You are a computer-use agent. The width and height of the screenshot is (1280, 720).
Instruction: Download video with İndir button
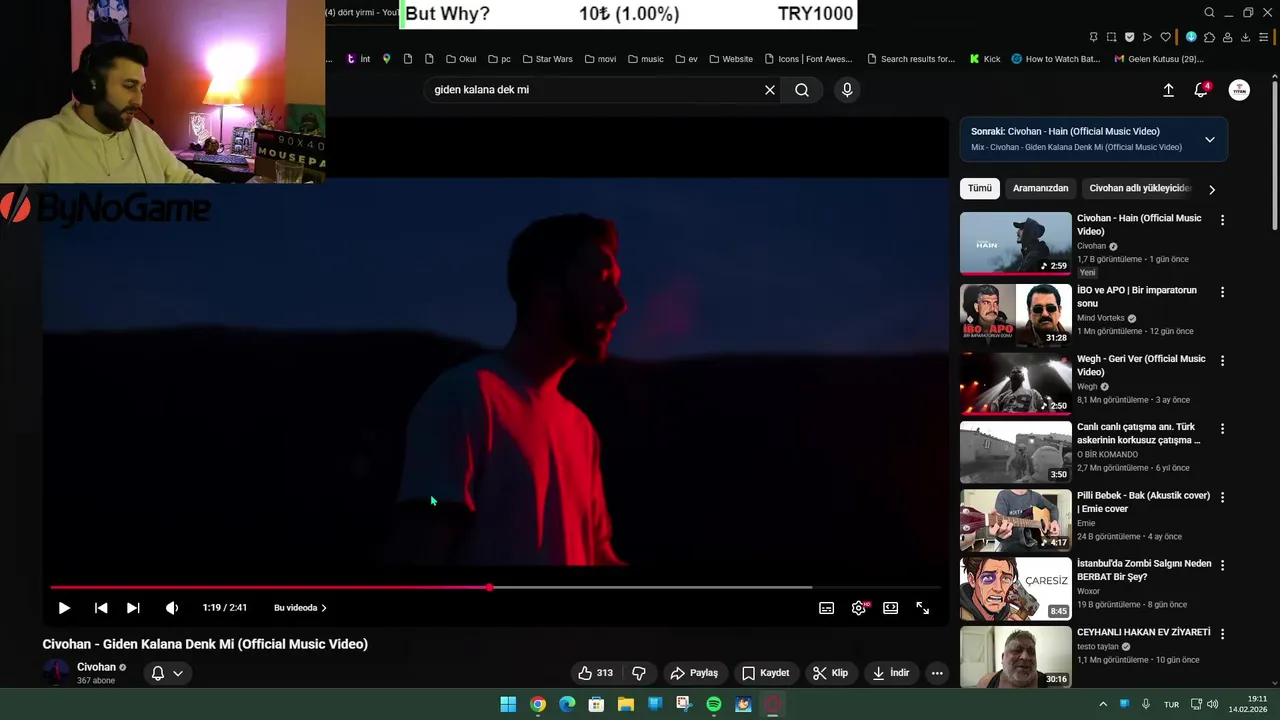891,673
